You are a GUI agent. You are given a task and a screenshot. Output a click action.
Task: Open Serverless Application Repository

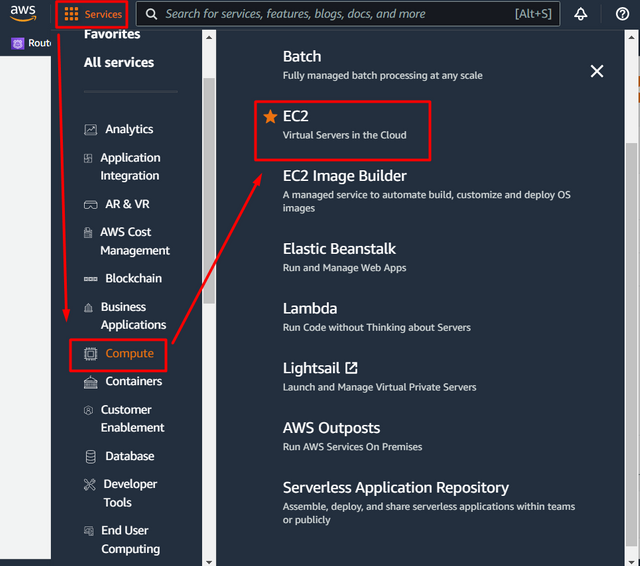tap(396, 488)
